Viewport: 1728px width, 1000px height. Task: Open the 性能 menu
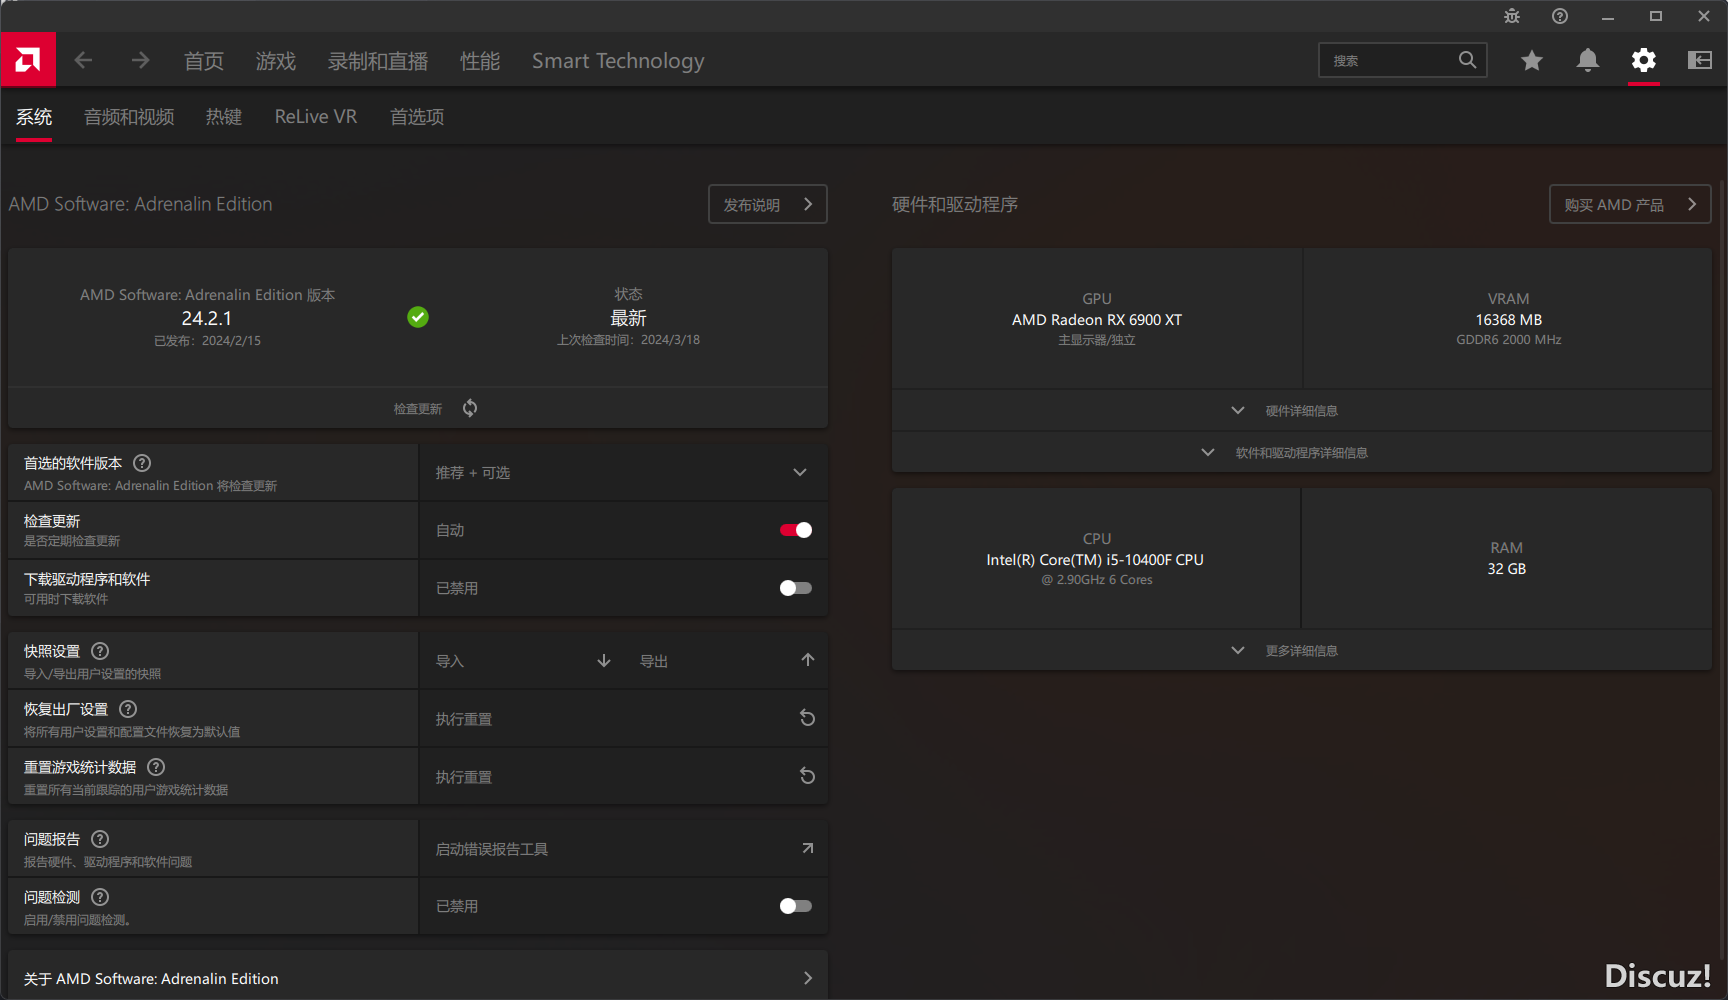pyautogui.click(x=480, y=61)
